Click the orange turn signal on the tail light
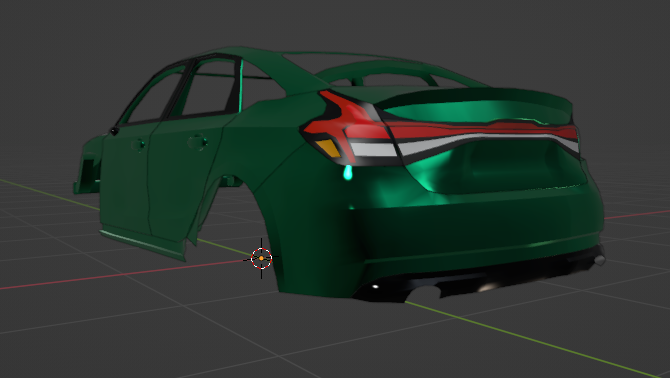The width and height of the screenshot is (670, 378). [x=328, y=148]
